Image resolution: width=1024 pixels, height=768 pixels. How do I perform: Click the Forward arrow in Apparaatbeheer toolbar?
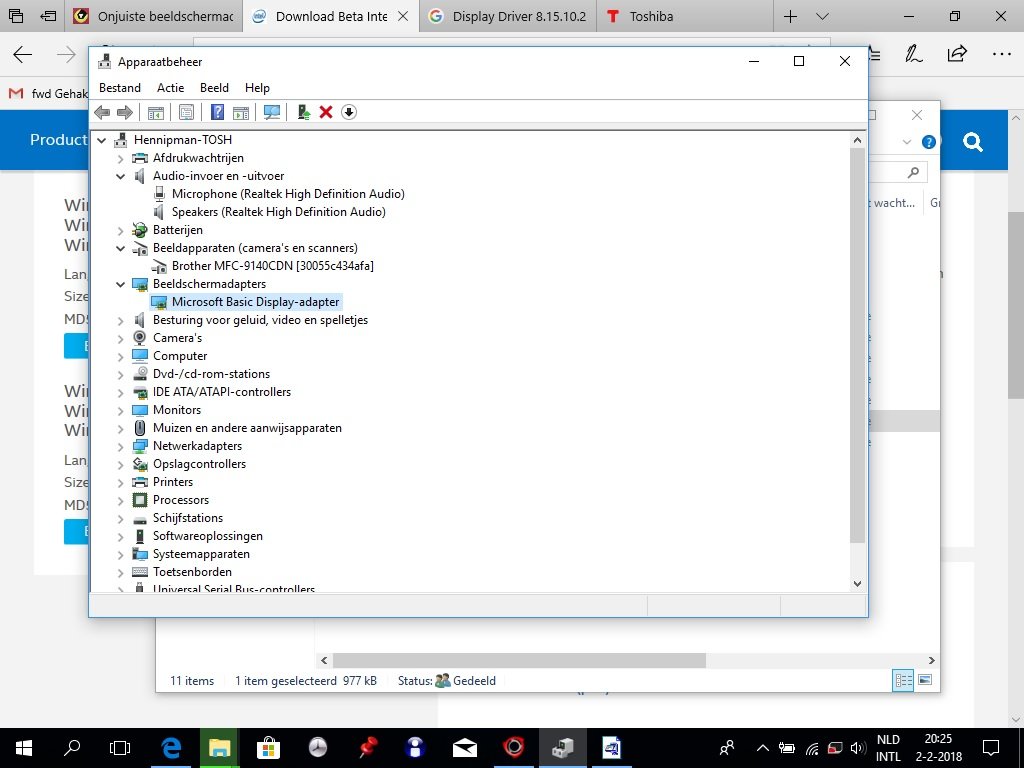point(125,112)
